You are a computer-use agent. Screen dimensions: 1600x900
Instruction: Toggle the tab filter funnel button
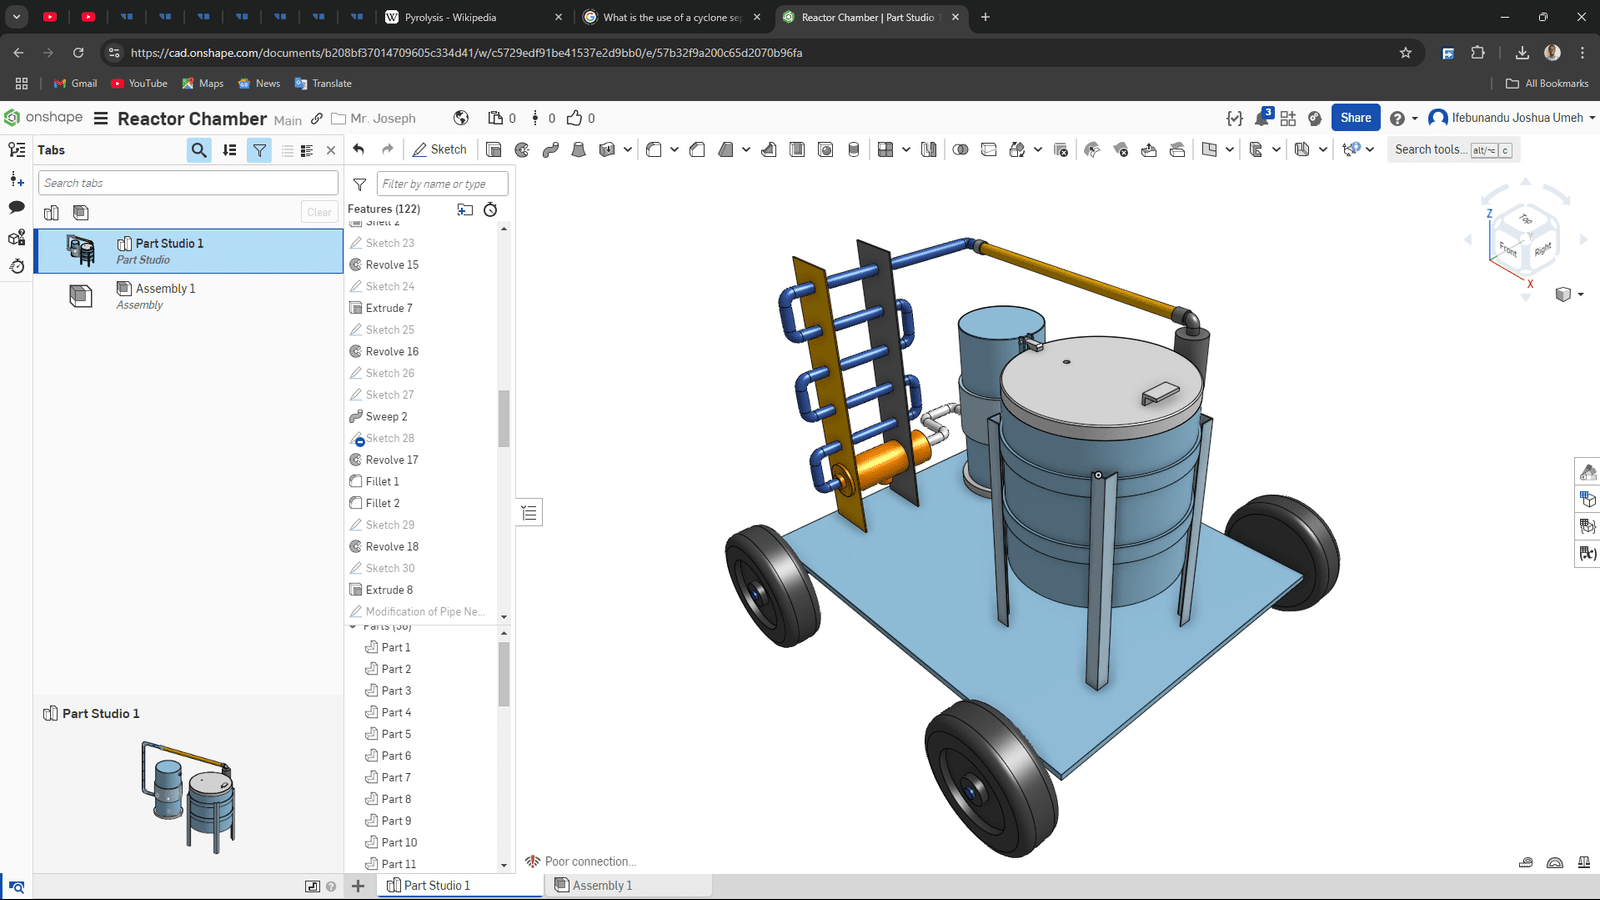259,150
